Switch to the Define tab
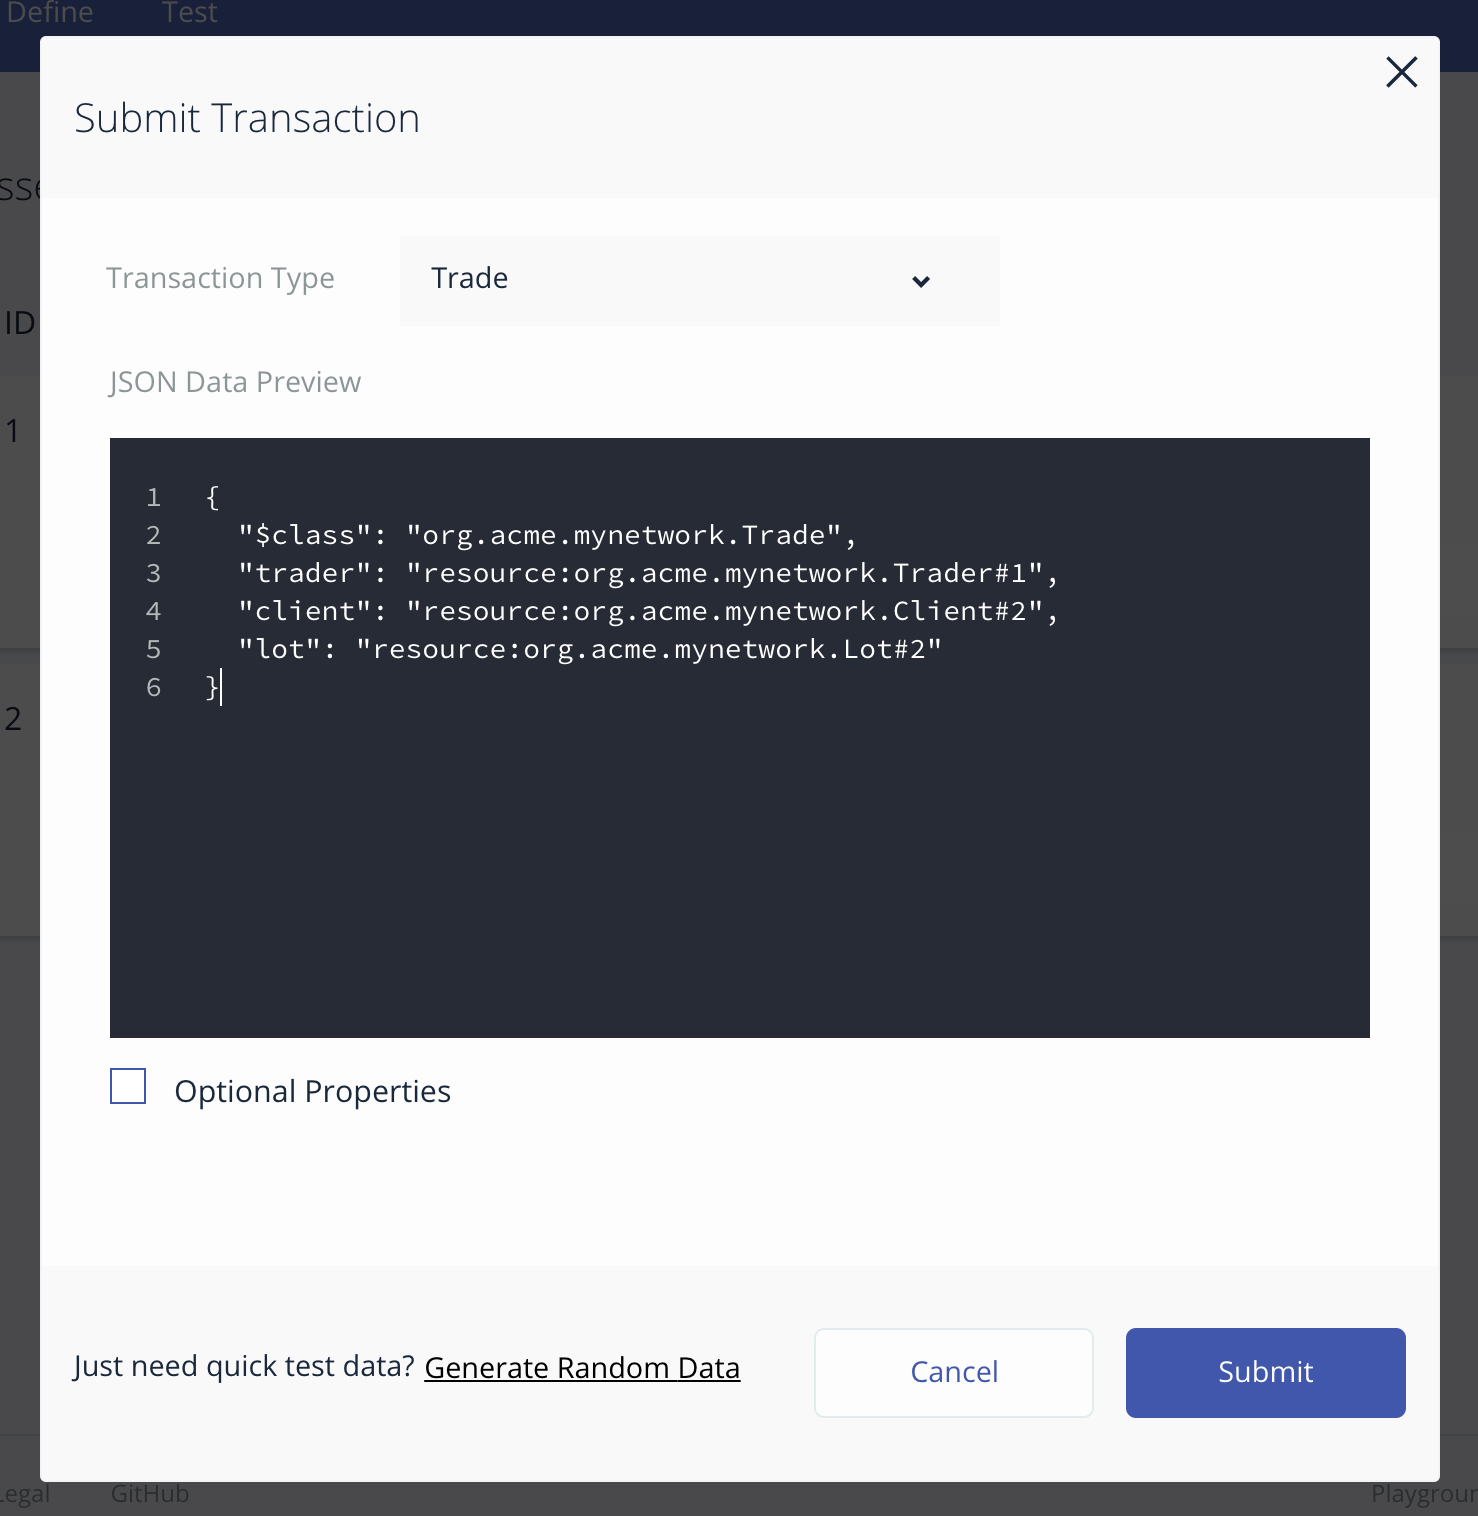Screen dimensions: 1478x1516 [50, 13]
